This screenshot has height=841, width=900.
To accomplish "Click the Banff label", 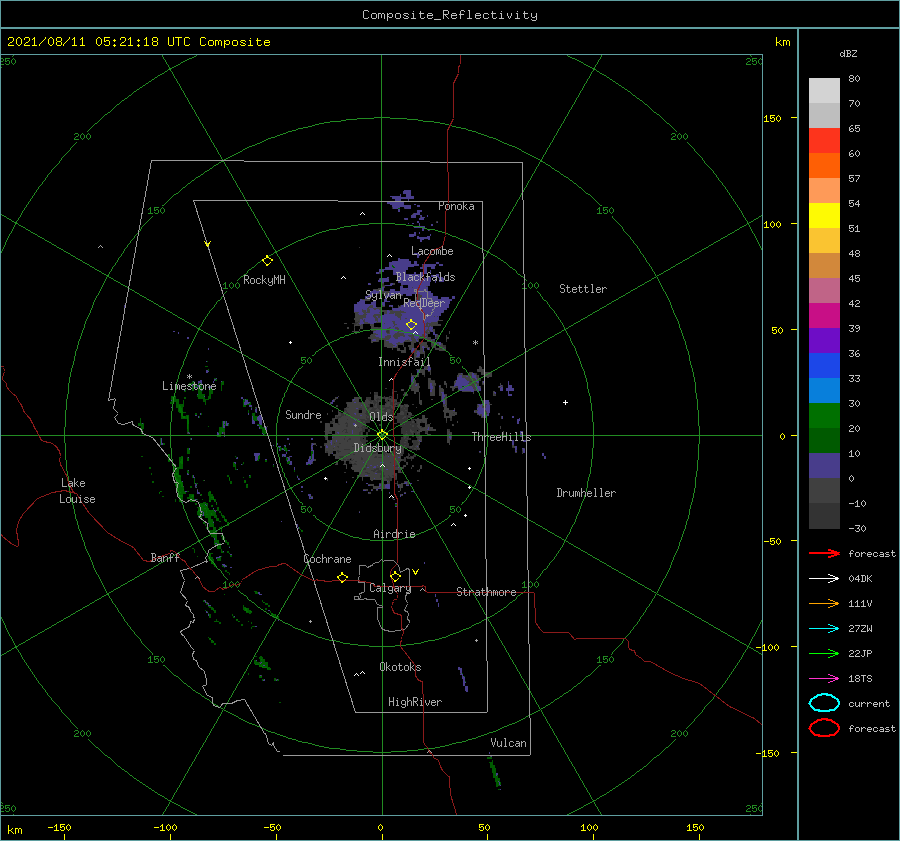I will (x=165, y=557).
